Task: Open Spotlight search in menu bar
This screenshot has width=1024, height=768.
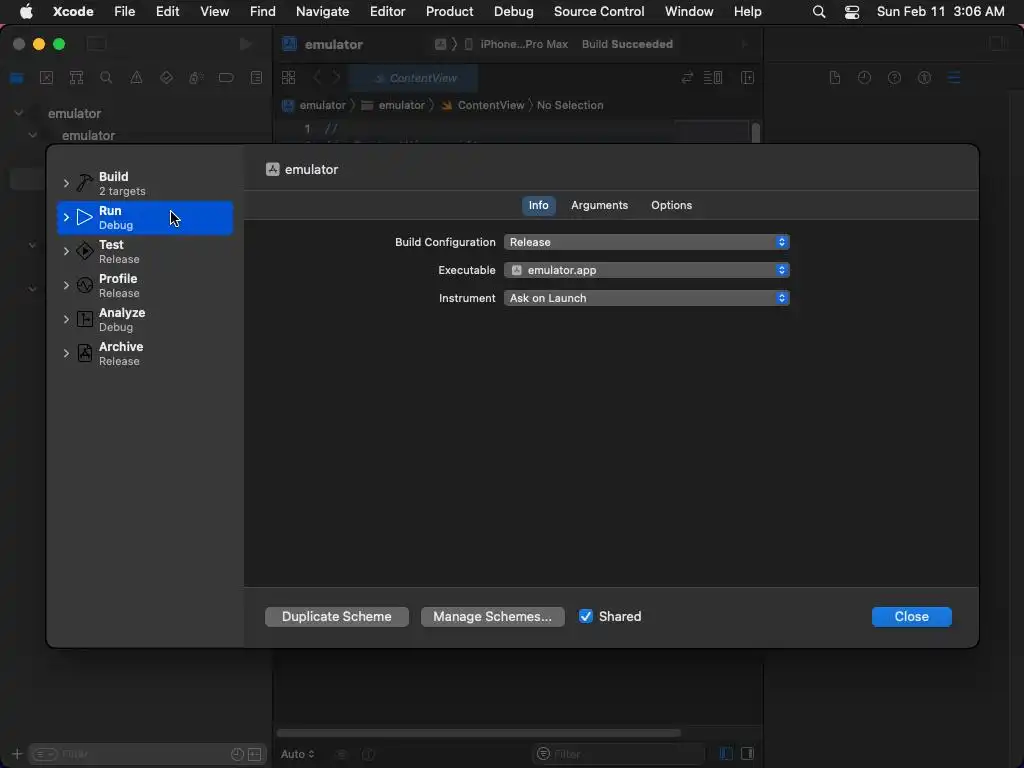Action: pos(819,12)
